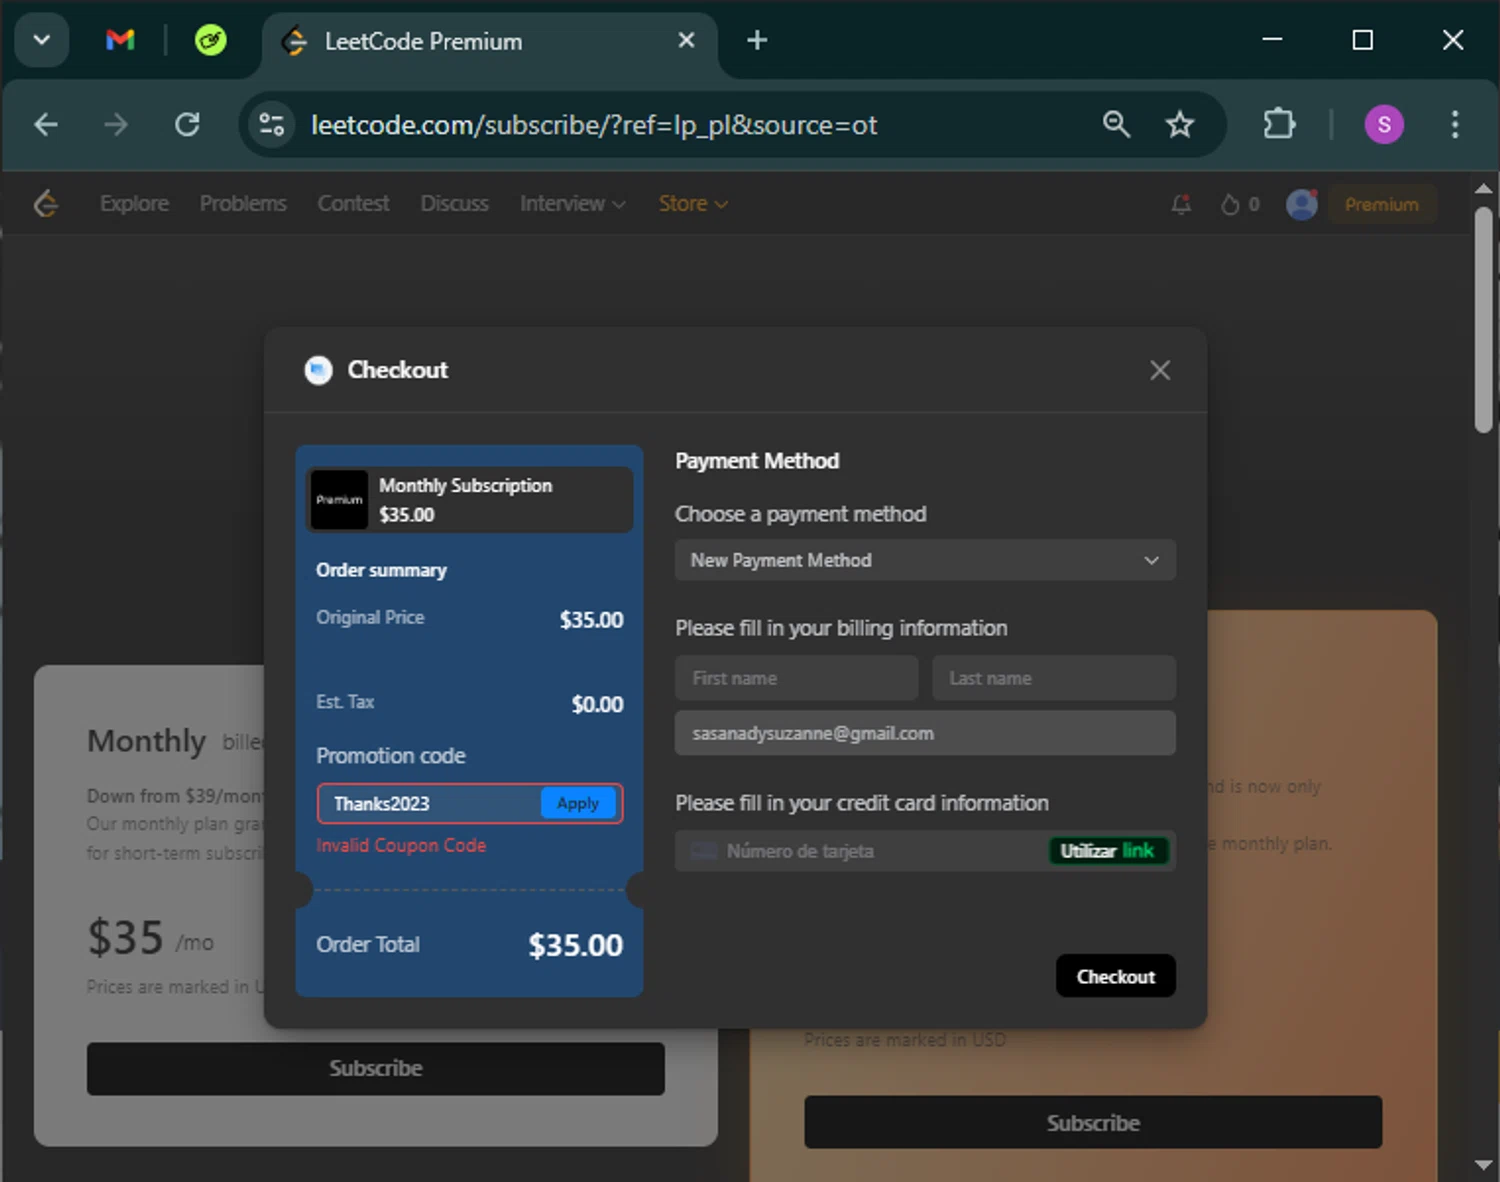Open the browser extensions puzzle icon
The height and width of the screenshot is (1182, 1500).
pyautogui.click(x=1279, y=125)
